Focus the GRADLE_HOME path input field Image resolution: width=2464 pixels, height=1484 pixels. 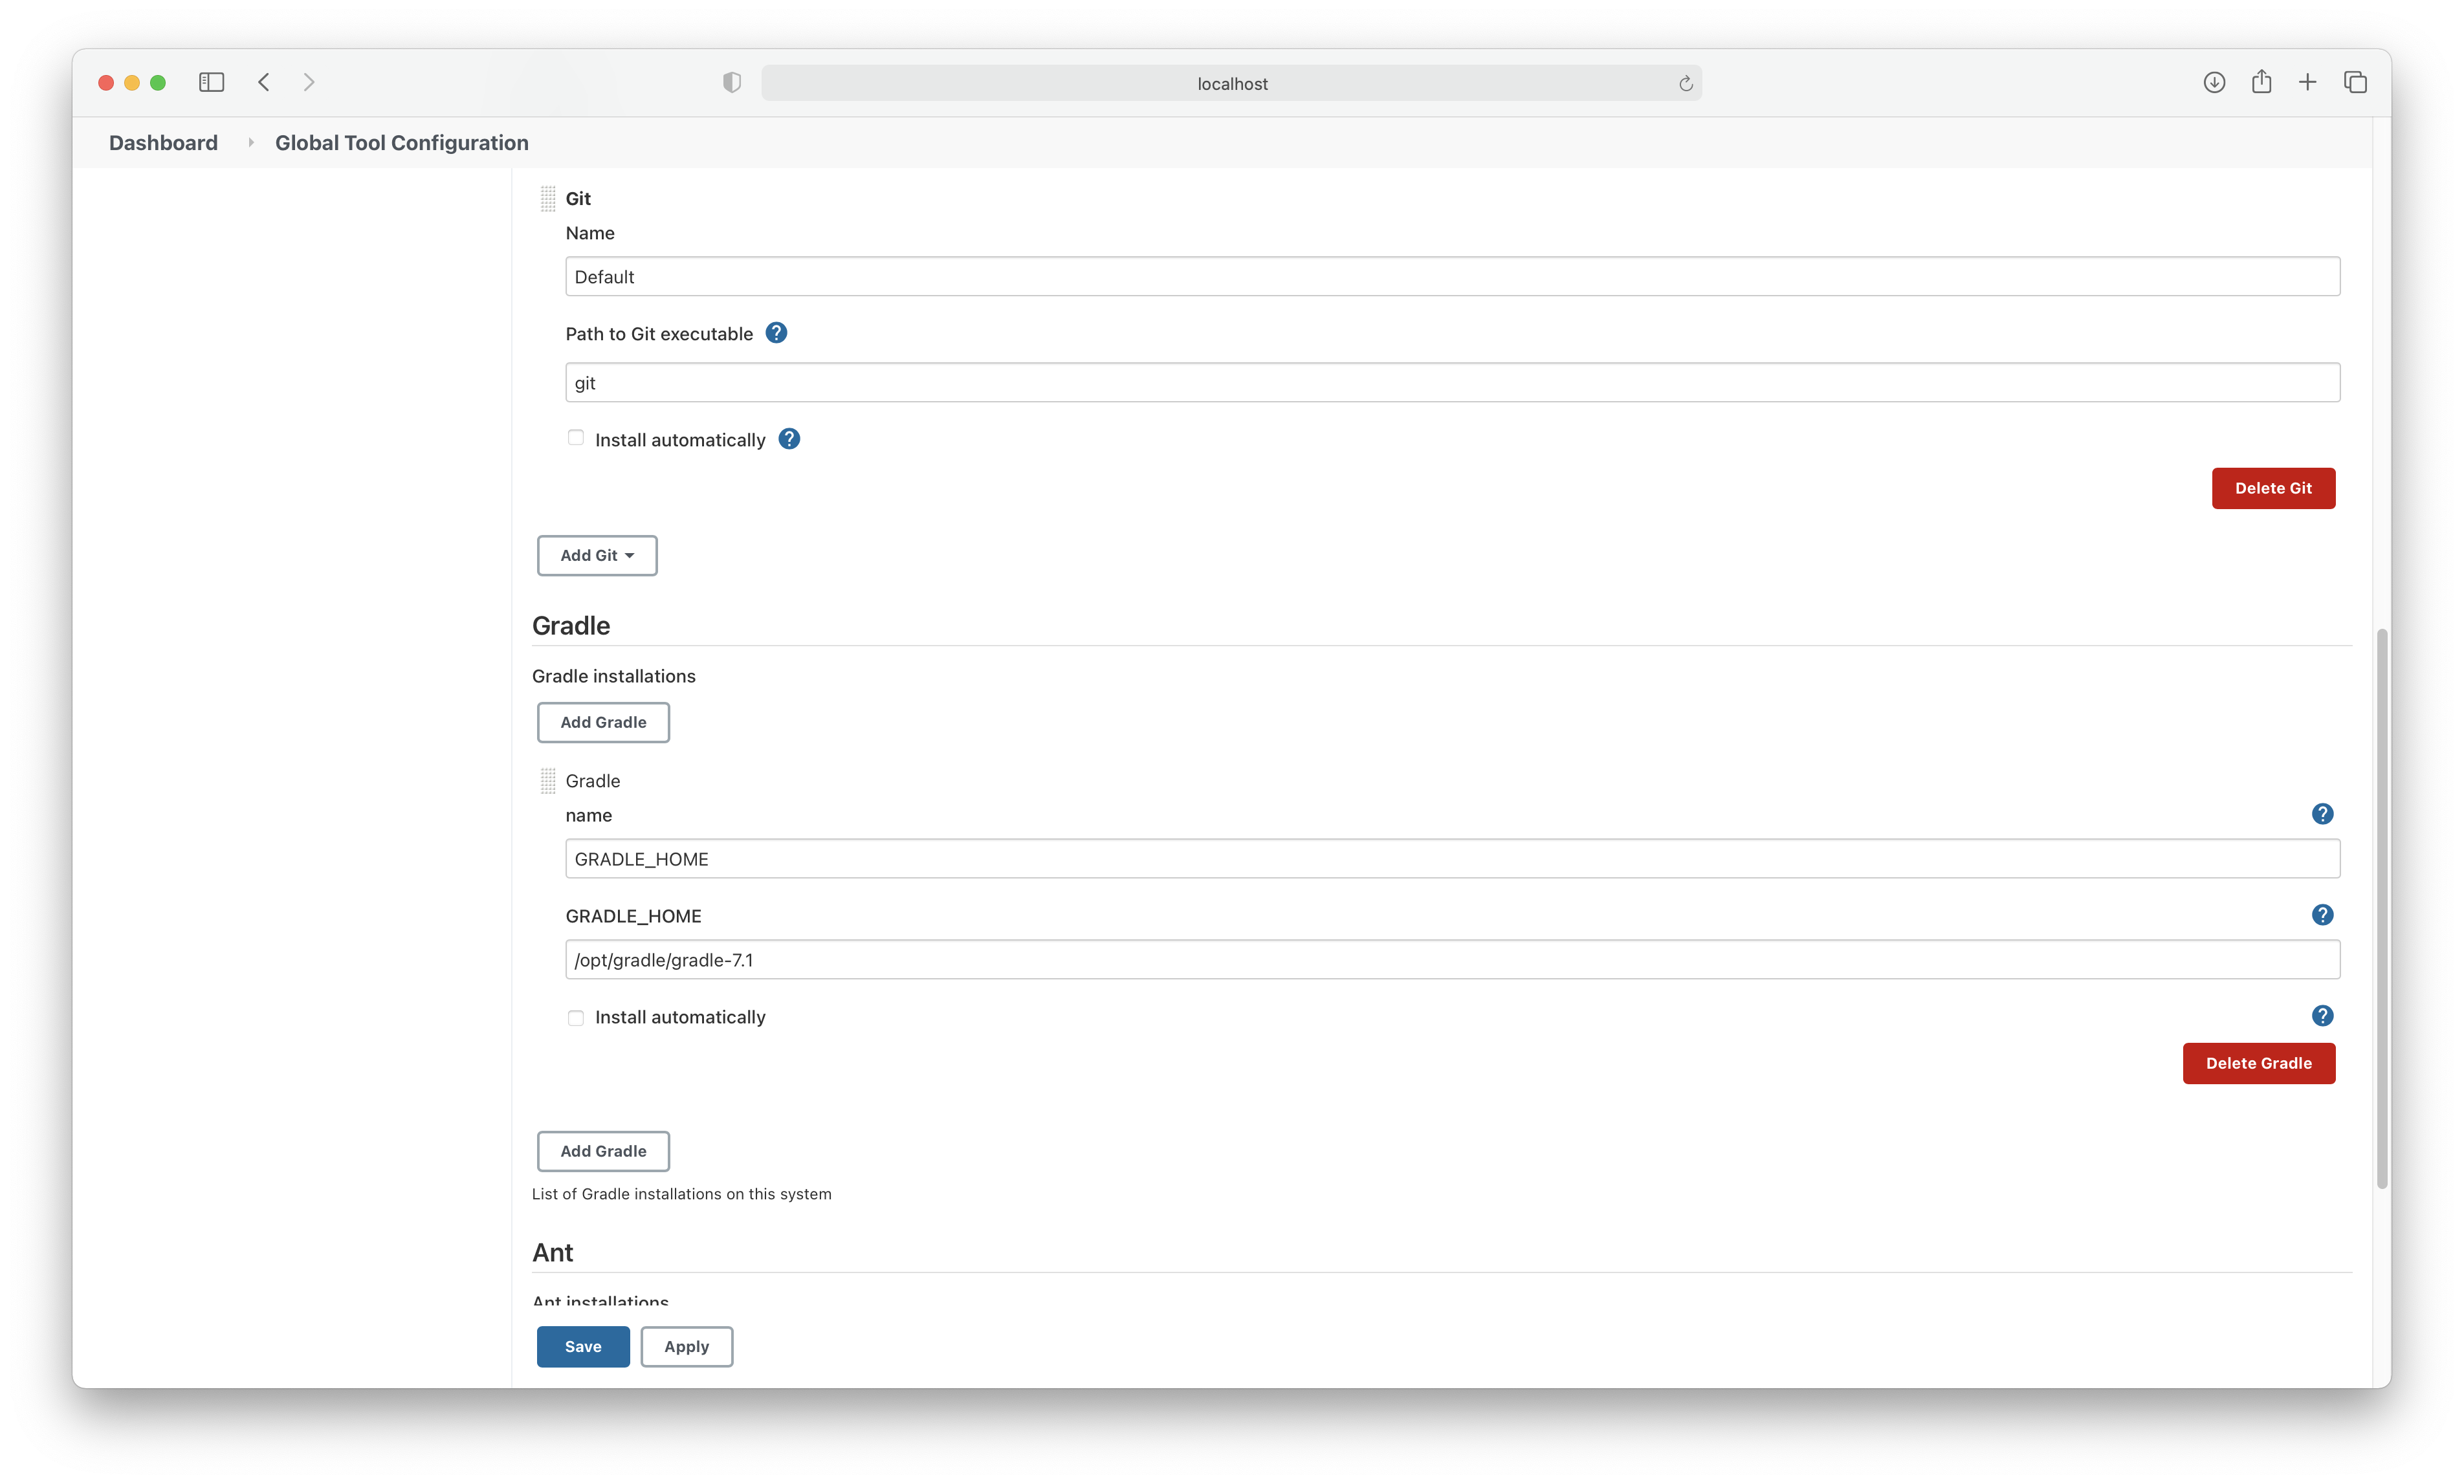coord(1451,960)
